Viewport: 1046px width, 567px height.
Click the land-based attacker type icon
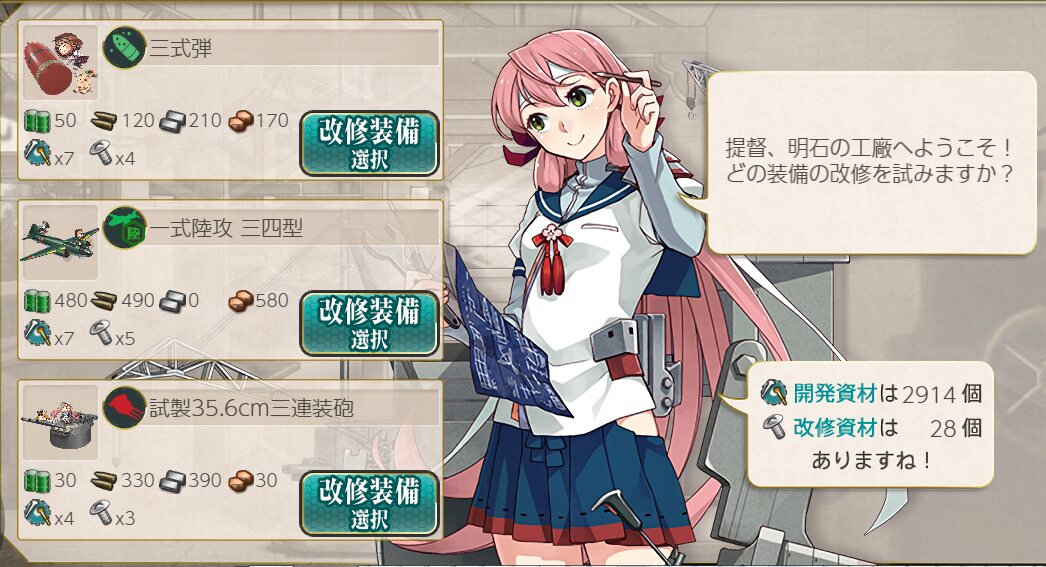(125, 227)
